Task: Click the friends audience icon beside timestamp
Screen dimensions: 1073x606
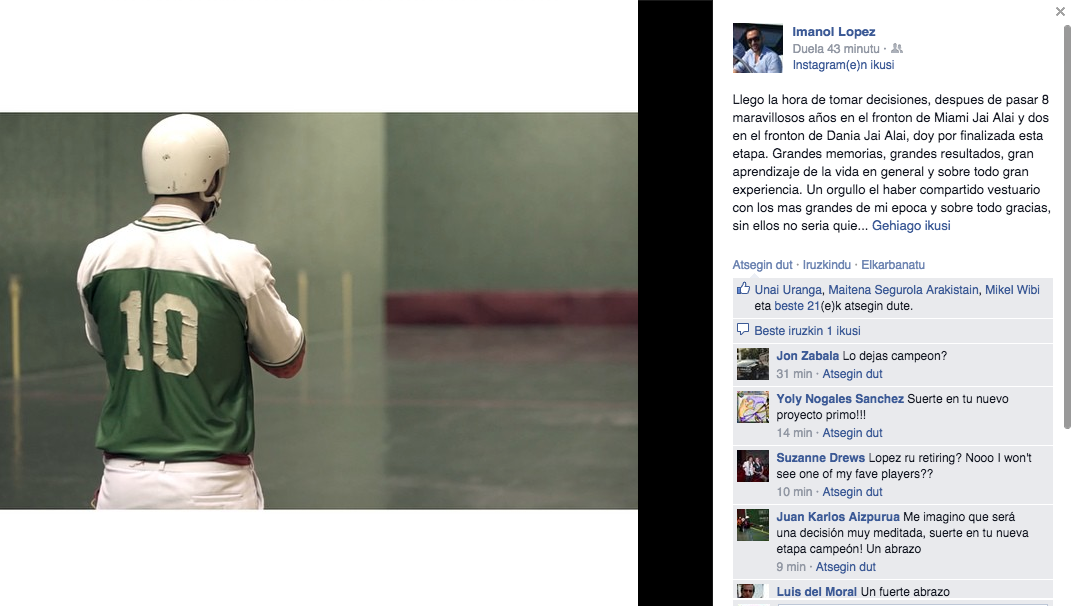Action: (896, 49)
